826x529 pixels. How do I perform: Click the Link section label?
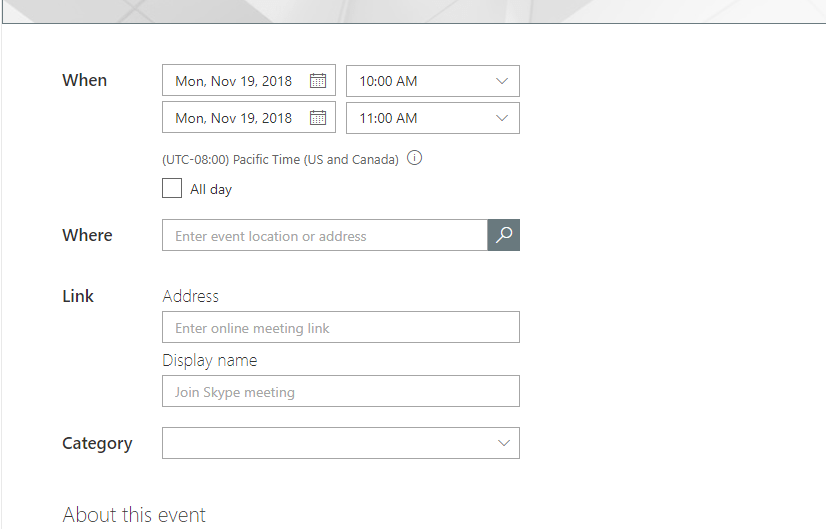click(x=78, y=296)
